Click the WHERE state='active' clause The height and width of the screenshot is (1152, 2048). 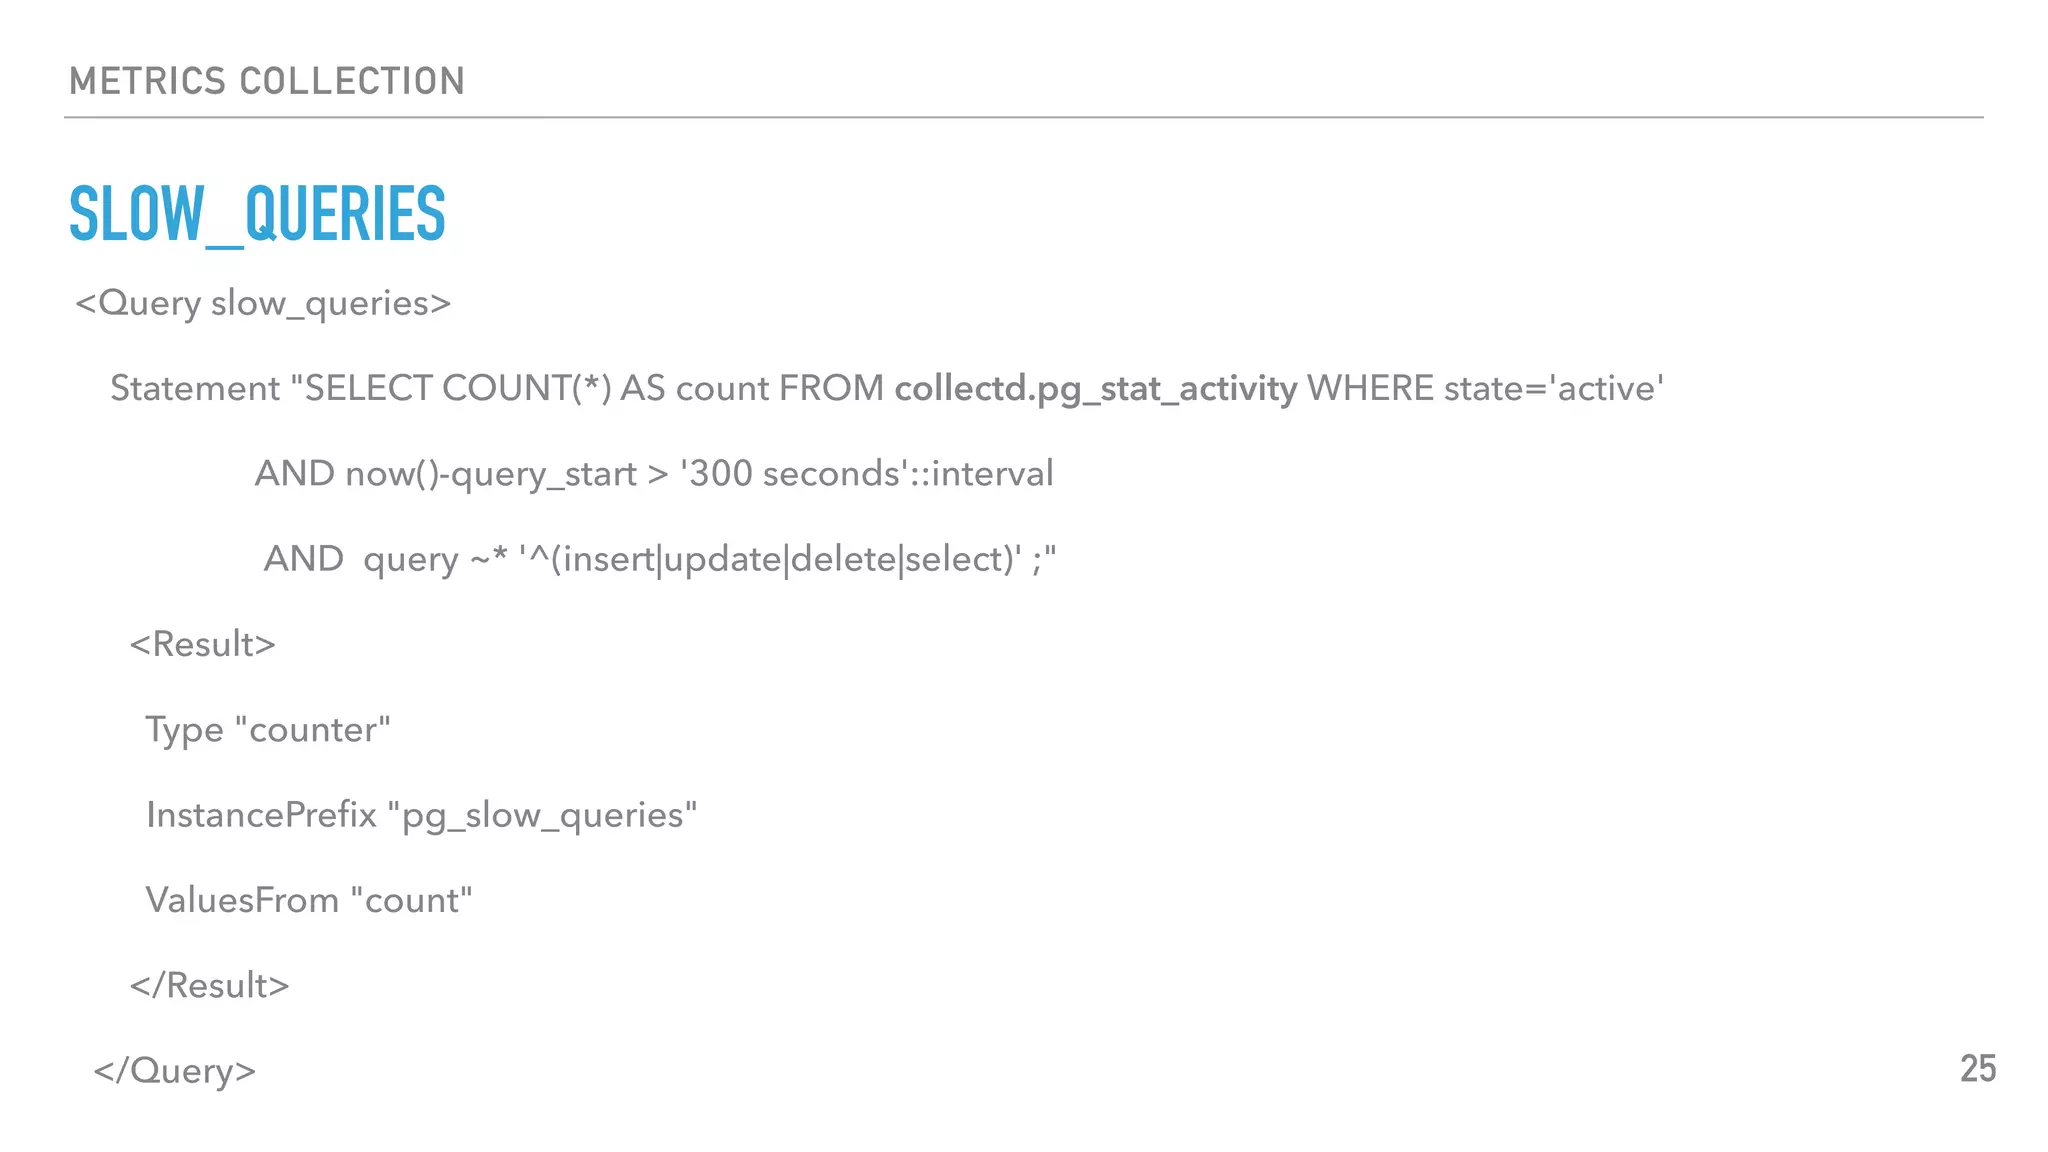(x=1485, y=388)
